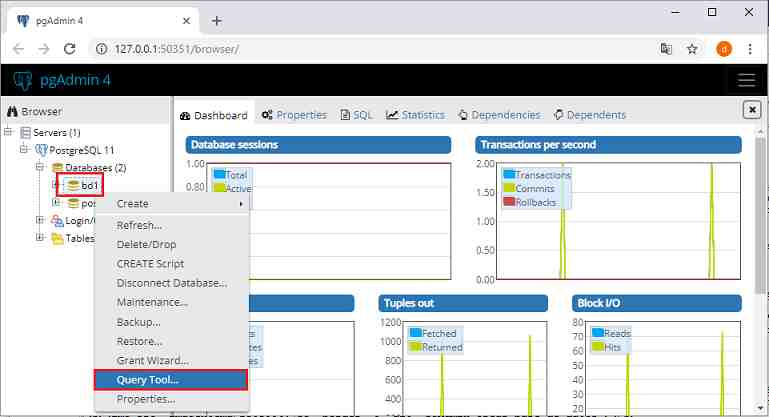The height and width of the screenshot is (417, 769).
Task: Click the browser back arrow
Action: tap(18, 49)
